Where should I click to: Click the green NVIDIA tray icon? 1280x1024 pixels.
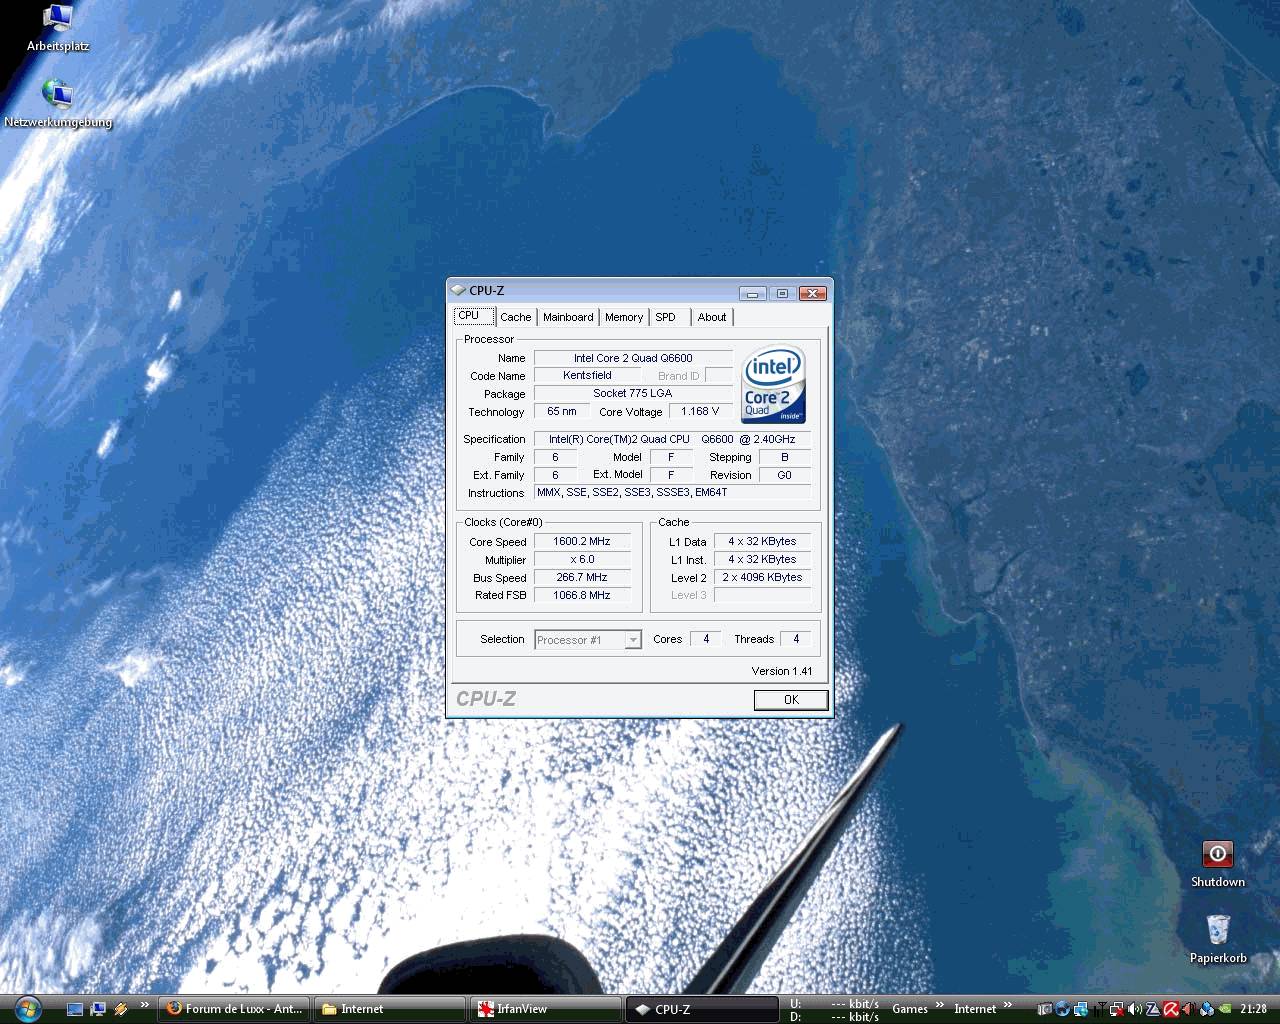point(1225,1009)
